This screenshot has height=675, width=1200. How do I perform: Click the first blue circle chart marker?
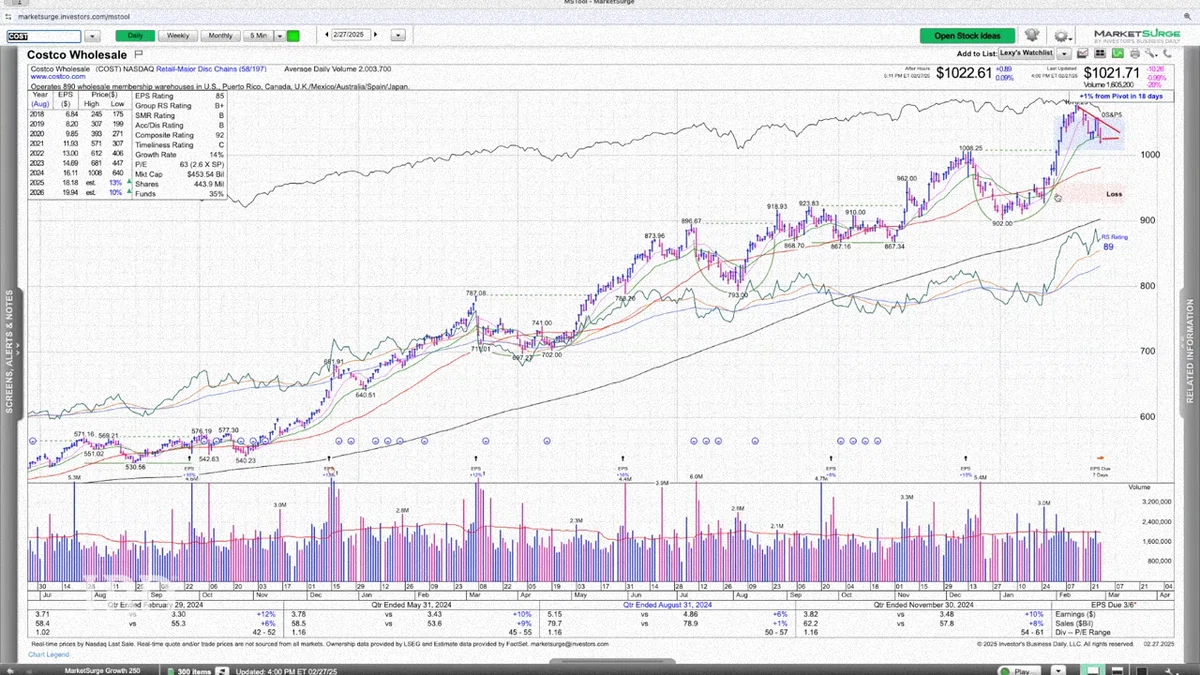click(x=33, y=440)
